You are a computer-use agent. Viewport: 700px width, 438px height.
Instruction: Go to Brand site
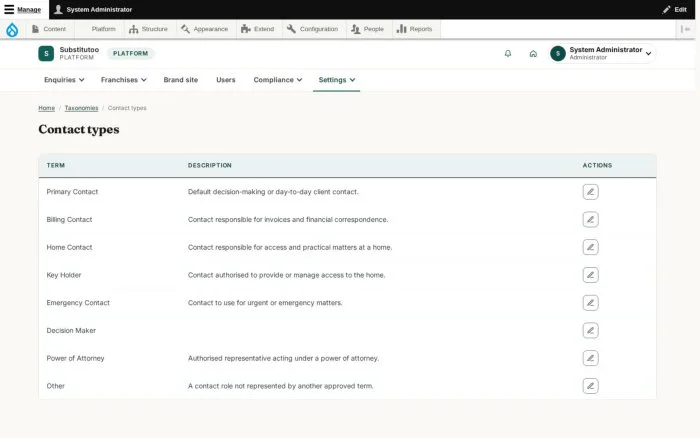pos(181,80)
